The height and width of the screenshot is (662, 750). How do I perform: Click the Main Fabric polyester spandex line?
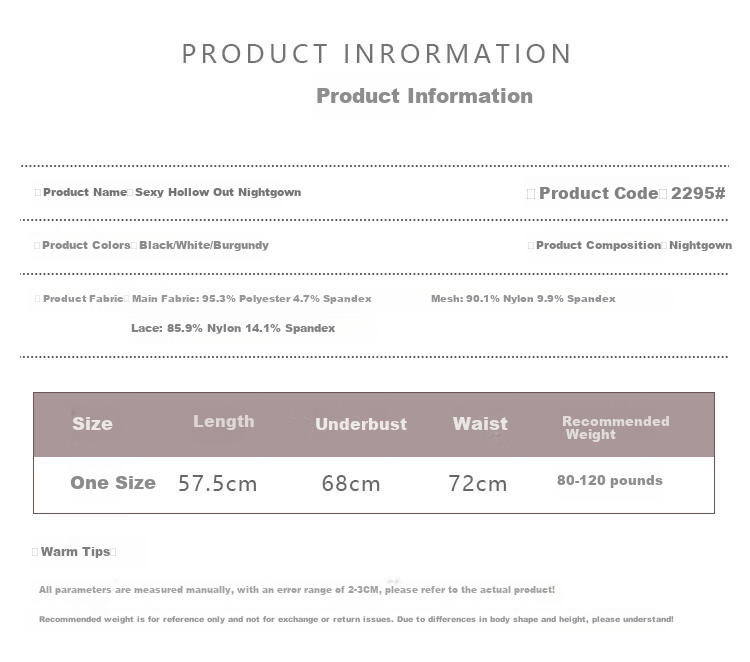tap(251, 299)
